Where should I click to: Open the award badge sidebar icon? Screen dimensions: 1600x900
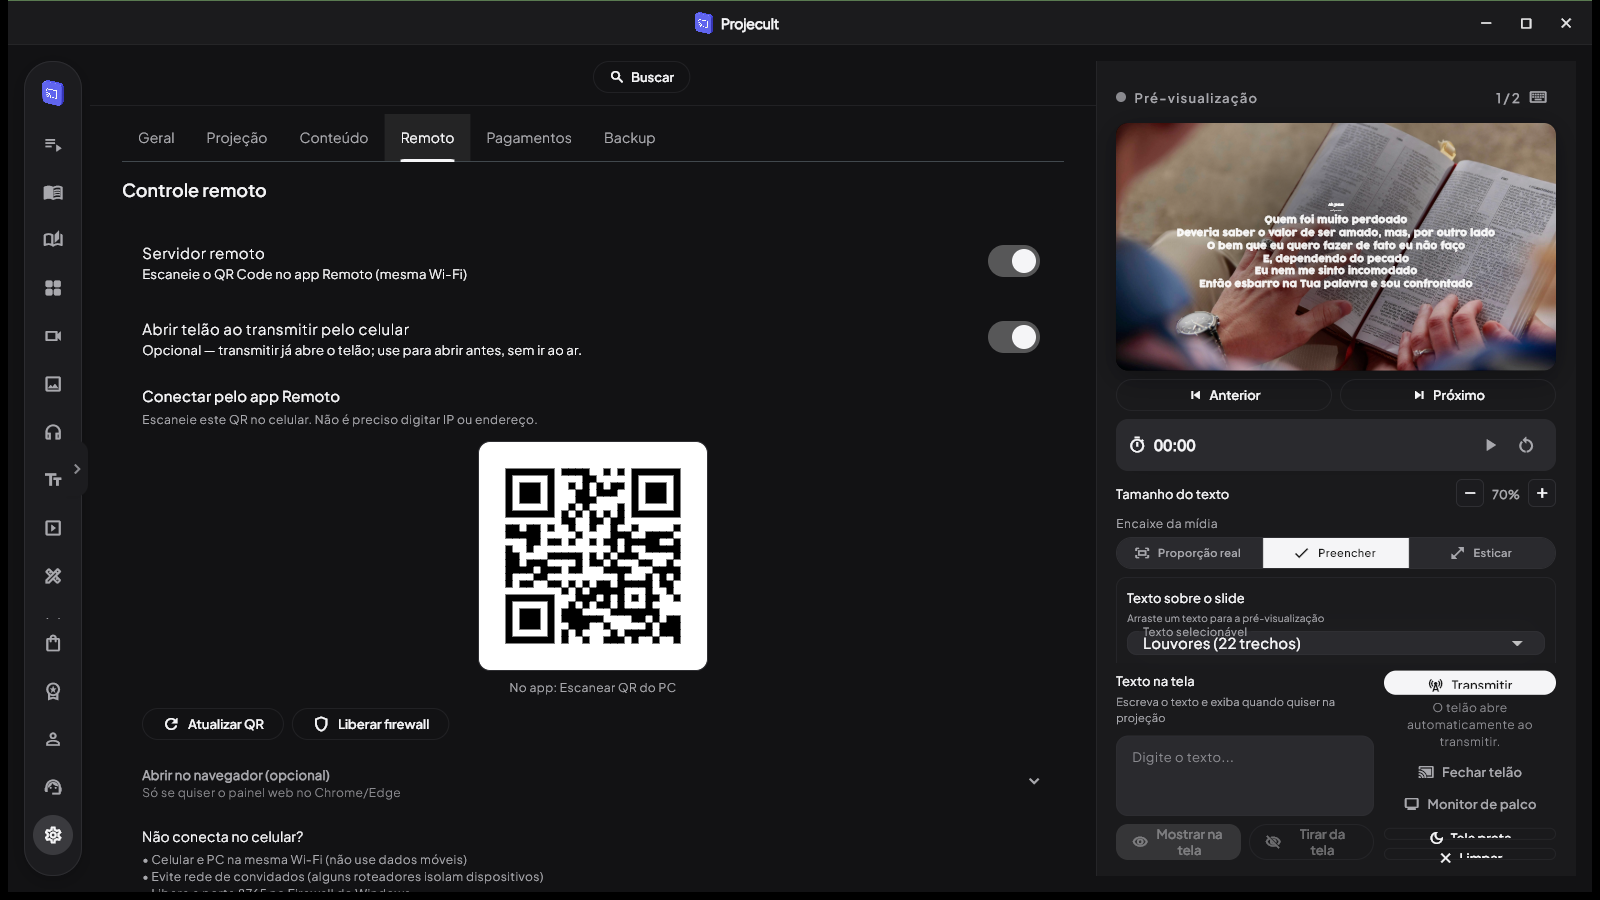53,691
